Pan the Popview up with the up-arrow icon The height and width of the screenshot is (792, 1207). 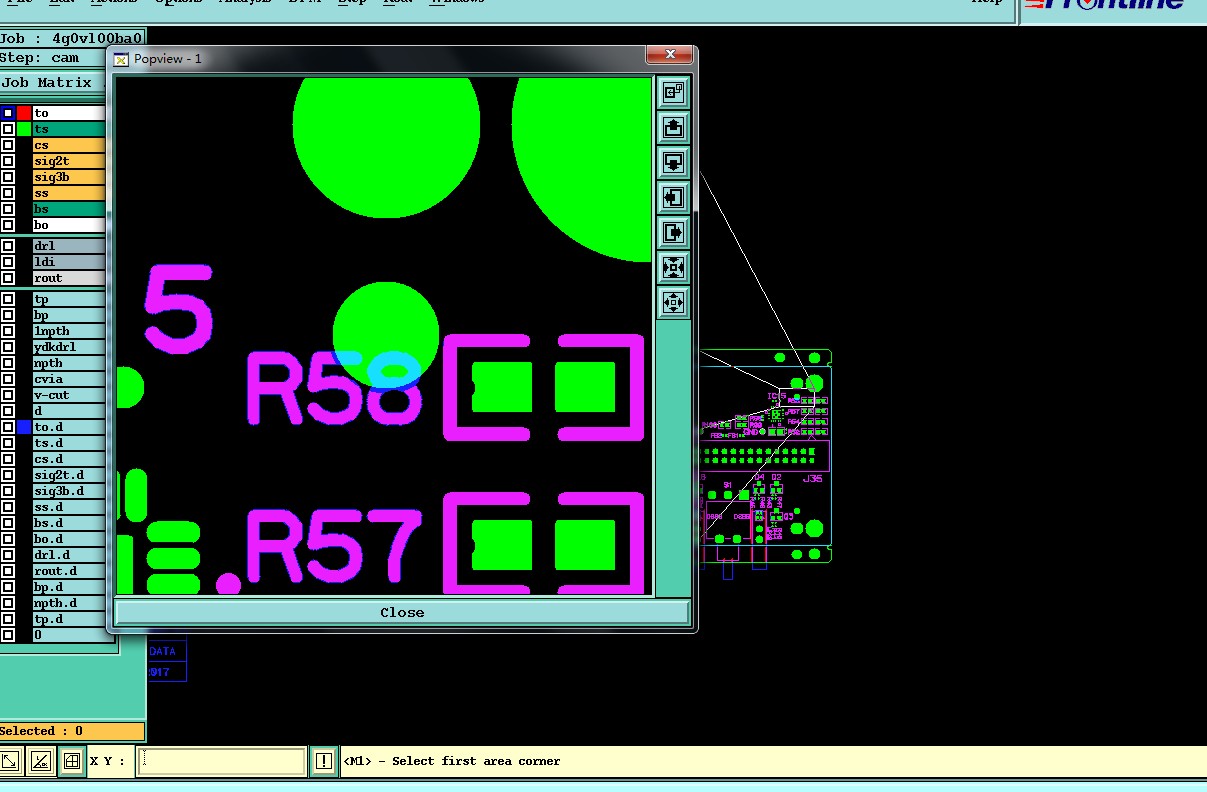coord(673,127)
